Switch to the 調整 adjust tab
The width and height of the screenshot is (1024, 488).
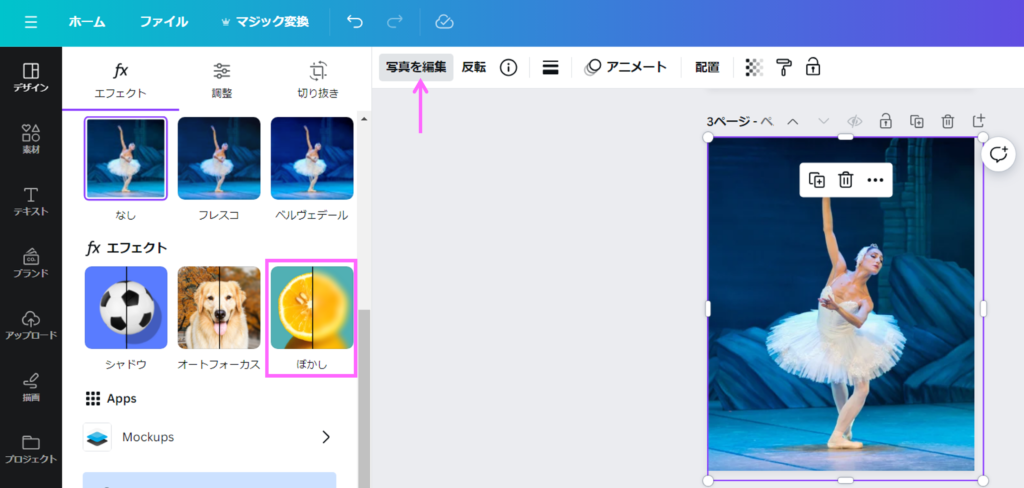(222, 80)
